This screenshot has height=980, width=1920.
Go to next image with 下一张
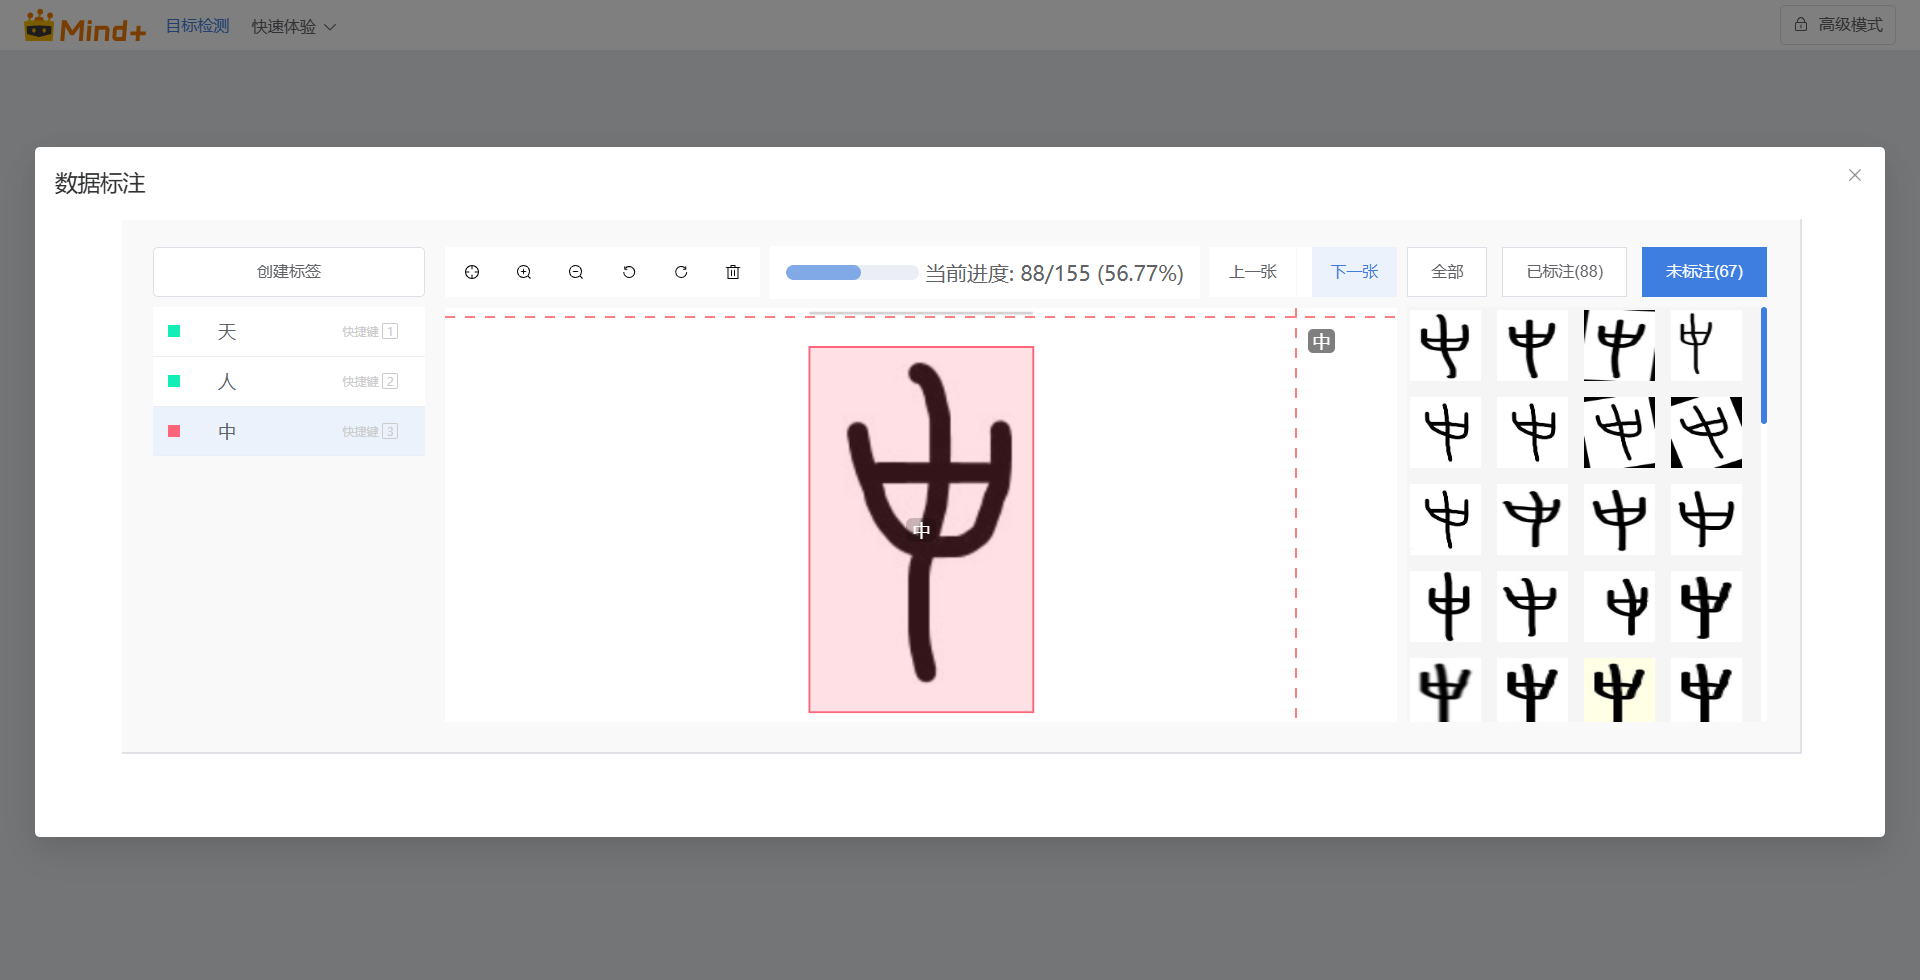tap(1354, 272)
